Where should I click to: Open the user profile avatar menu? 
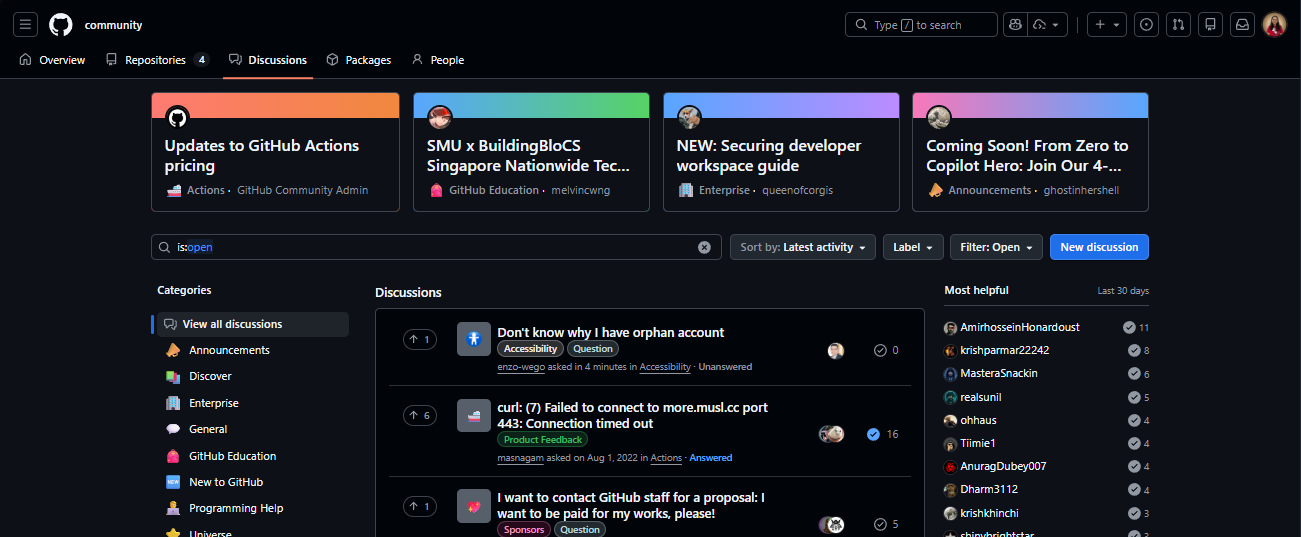coord(1275,25)
